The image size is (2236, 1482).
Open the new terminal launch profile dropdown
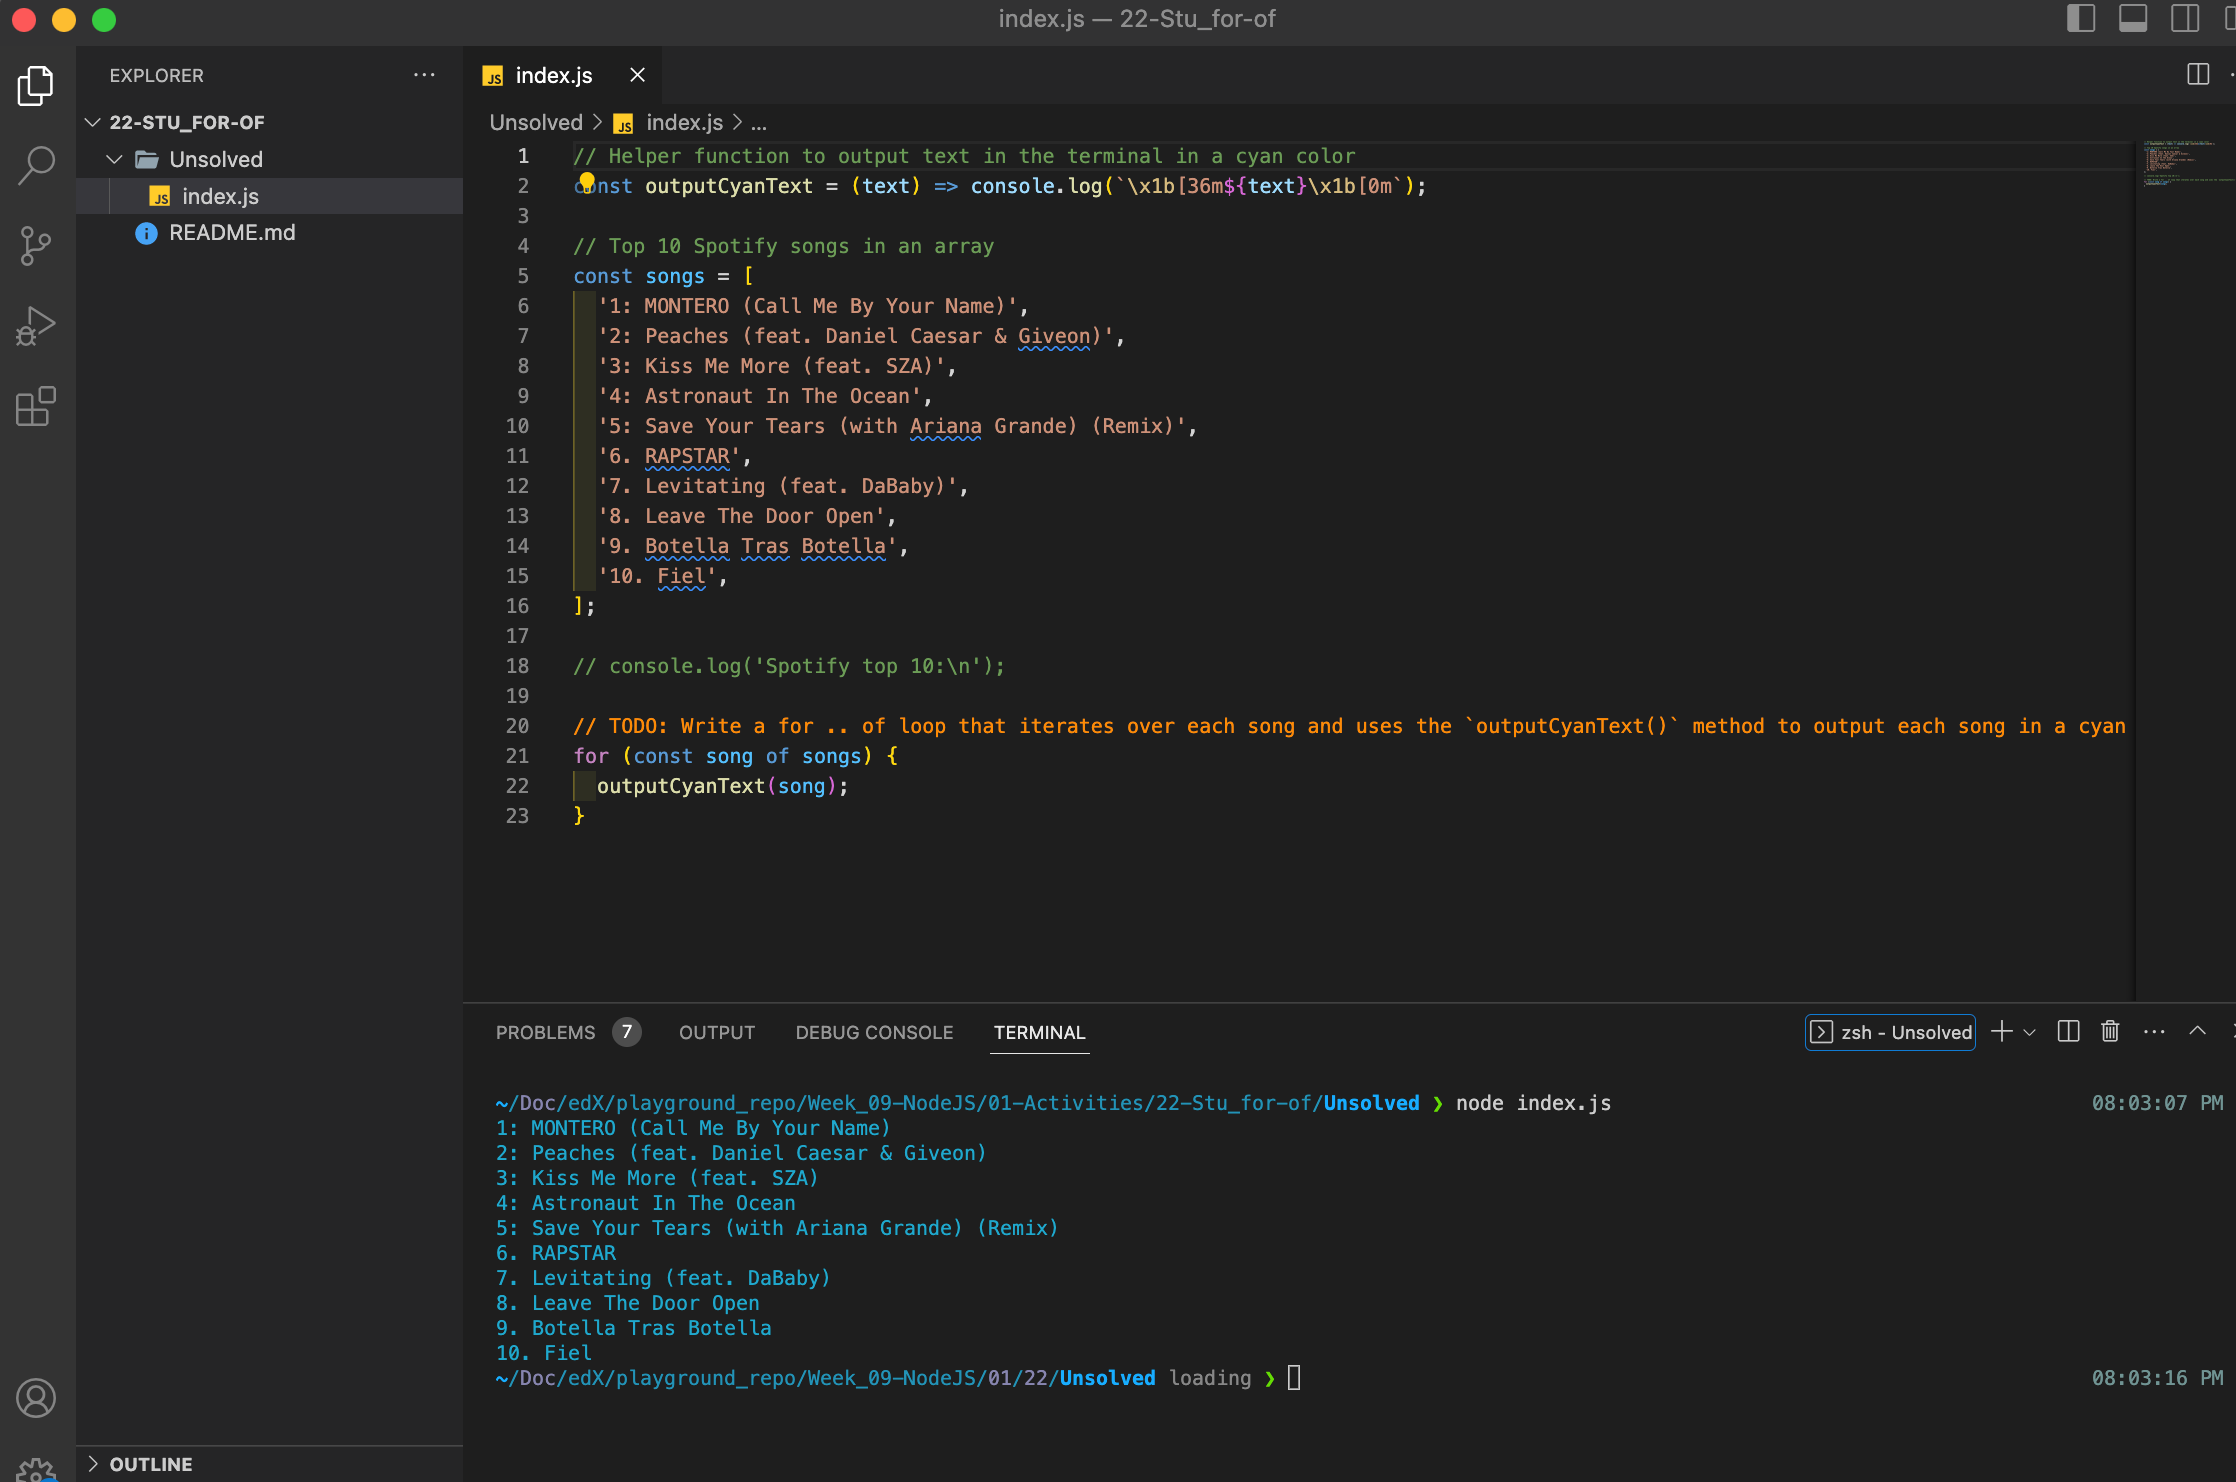pos(2029,1032)
